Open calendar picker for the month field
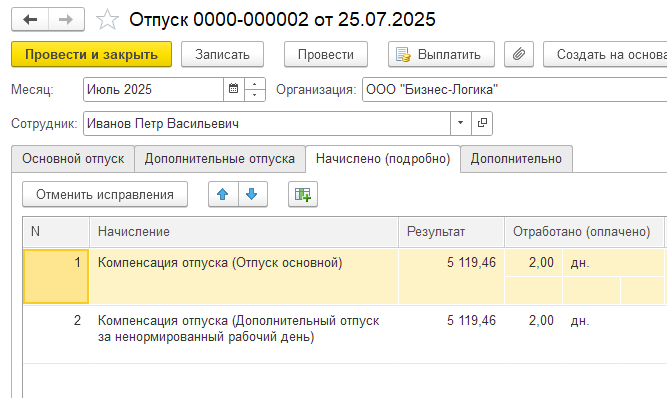The image size is (667, 398). [x=234, y=89]
